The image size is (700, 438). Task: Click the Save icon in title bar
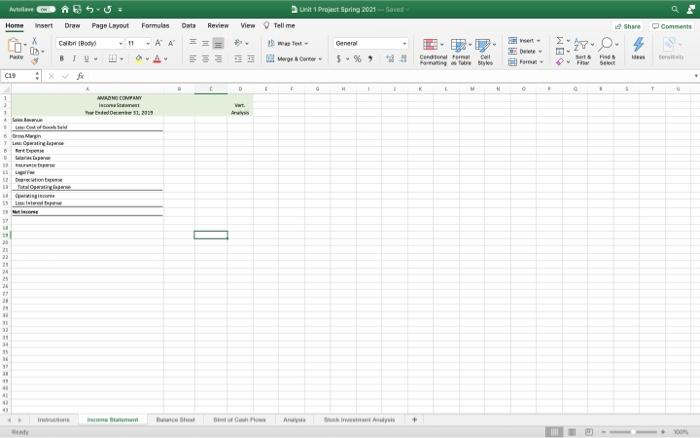coord(77,9)
